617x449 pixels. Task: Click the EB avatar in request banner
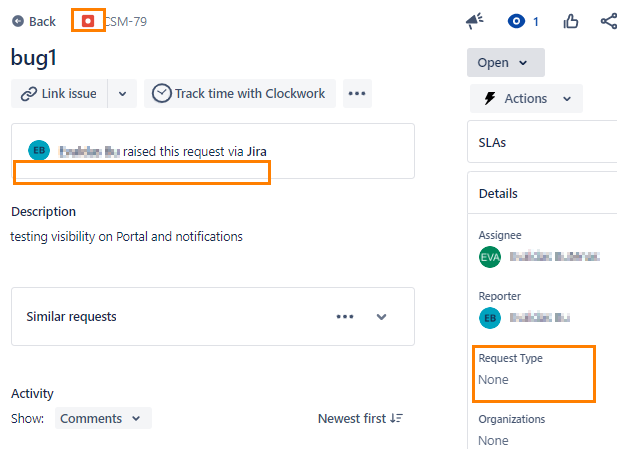pyautogui.click(x=39, y=150)
